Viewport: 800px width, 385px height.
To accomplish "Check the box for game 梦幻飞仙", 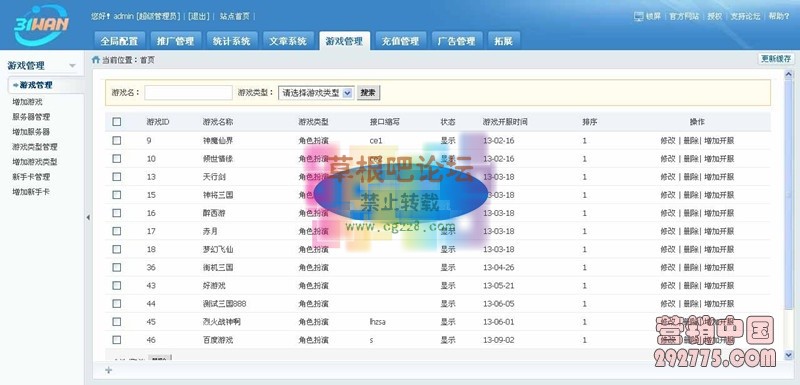I will pos(117,249).
